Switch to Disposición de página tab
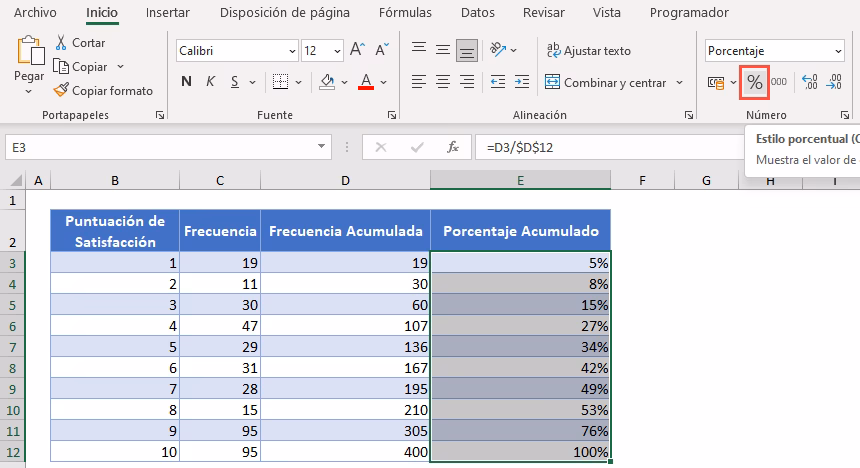The image size is (860, 468). coord(285,13)
